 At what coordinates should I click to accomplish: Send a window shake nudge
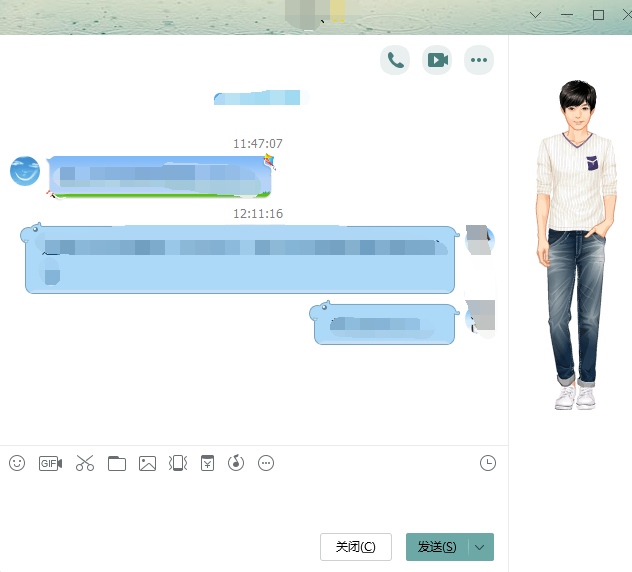pyautogui.click(x=178, y=463)
